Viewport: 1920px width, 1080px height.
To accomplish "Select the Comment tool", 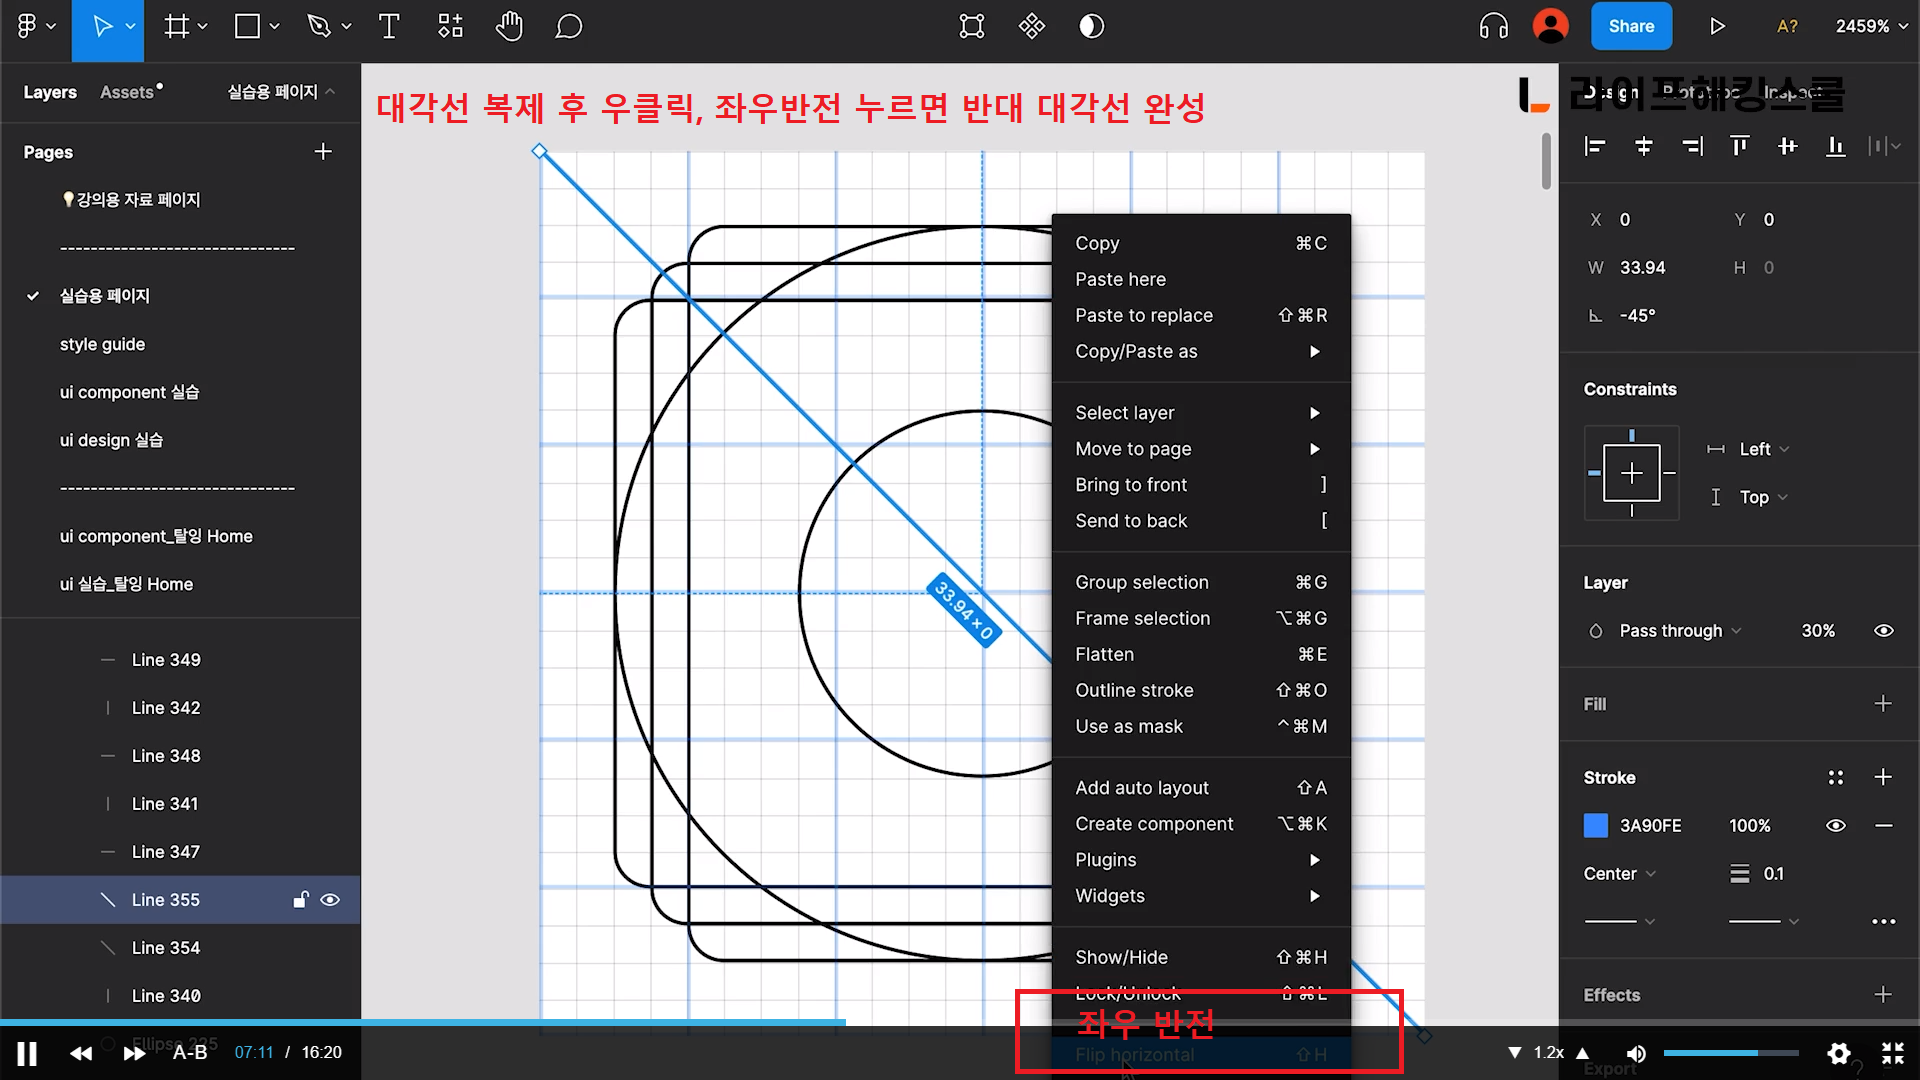I will pyautogui.click(x=568, y=27).
